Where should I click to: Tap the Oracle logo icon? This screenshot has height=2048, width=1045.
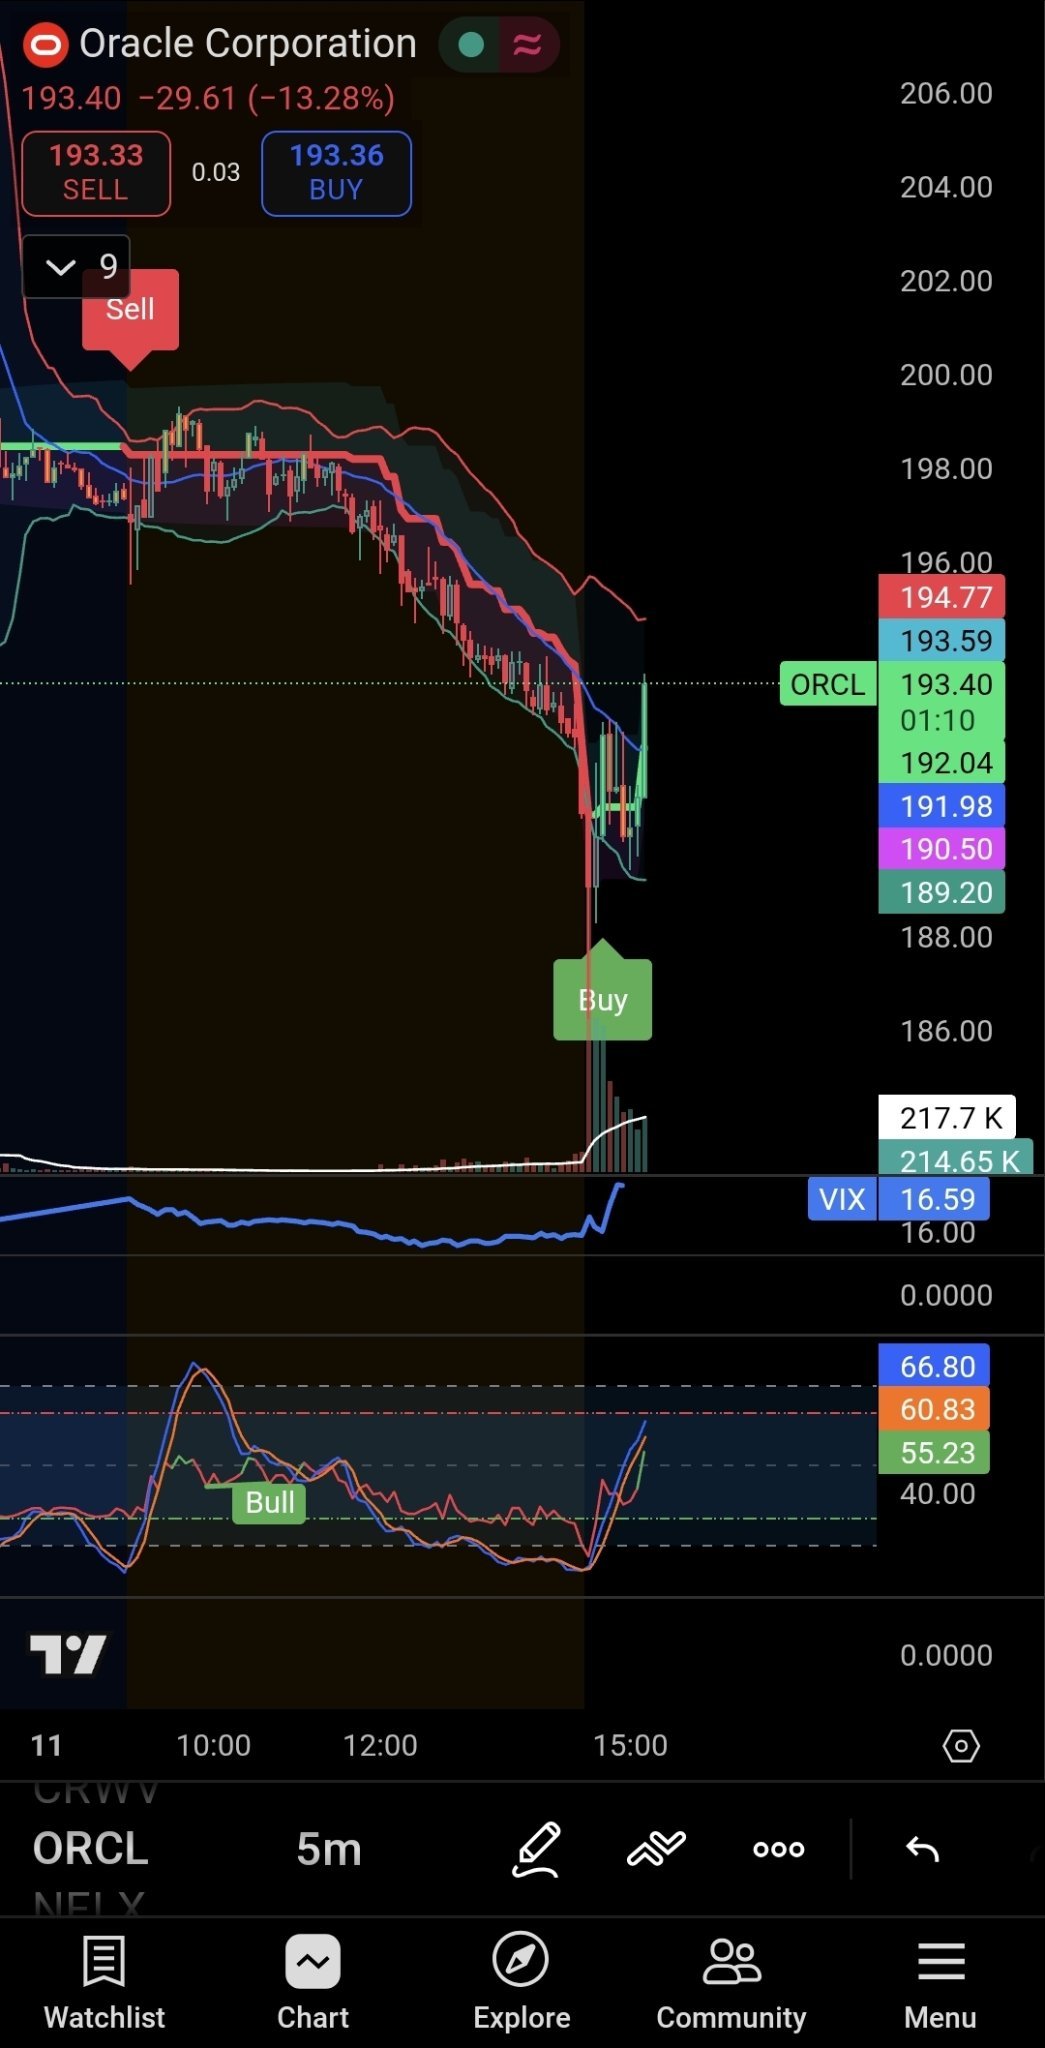[45, 45]
